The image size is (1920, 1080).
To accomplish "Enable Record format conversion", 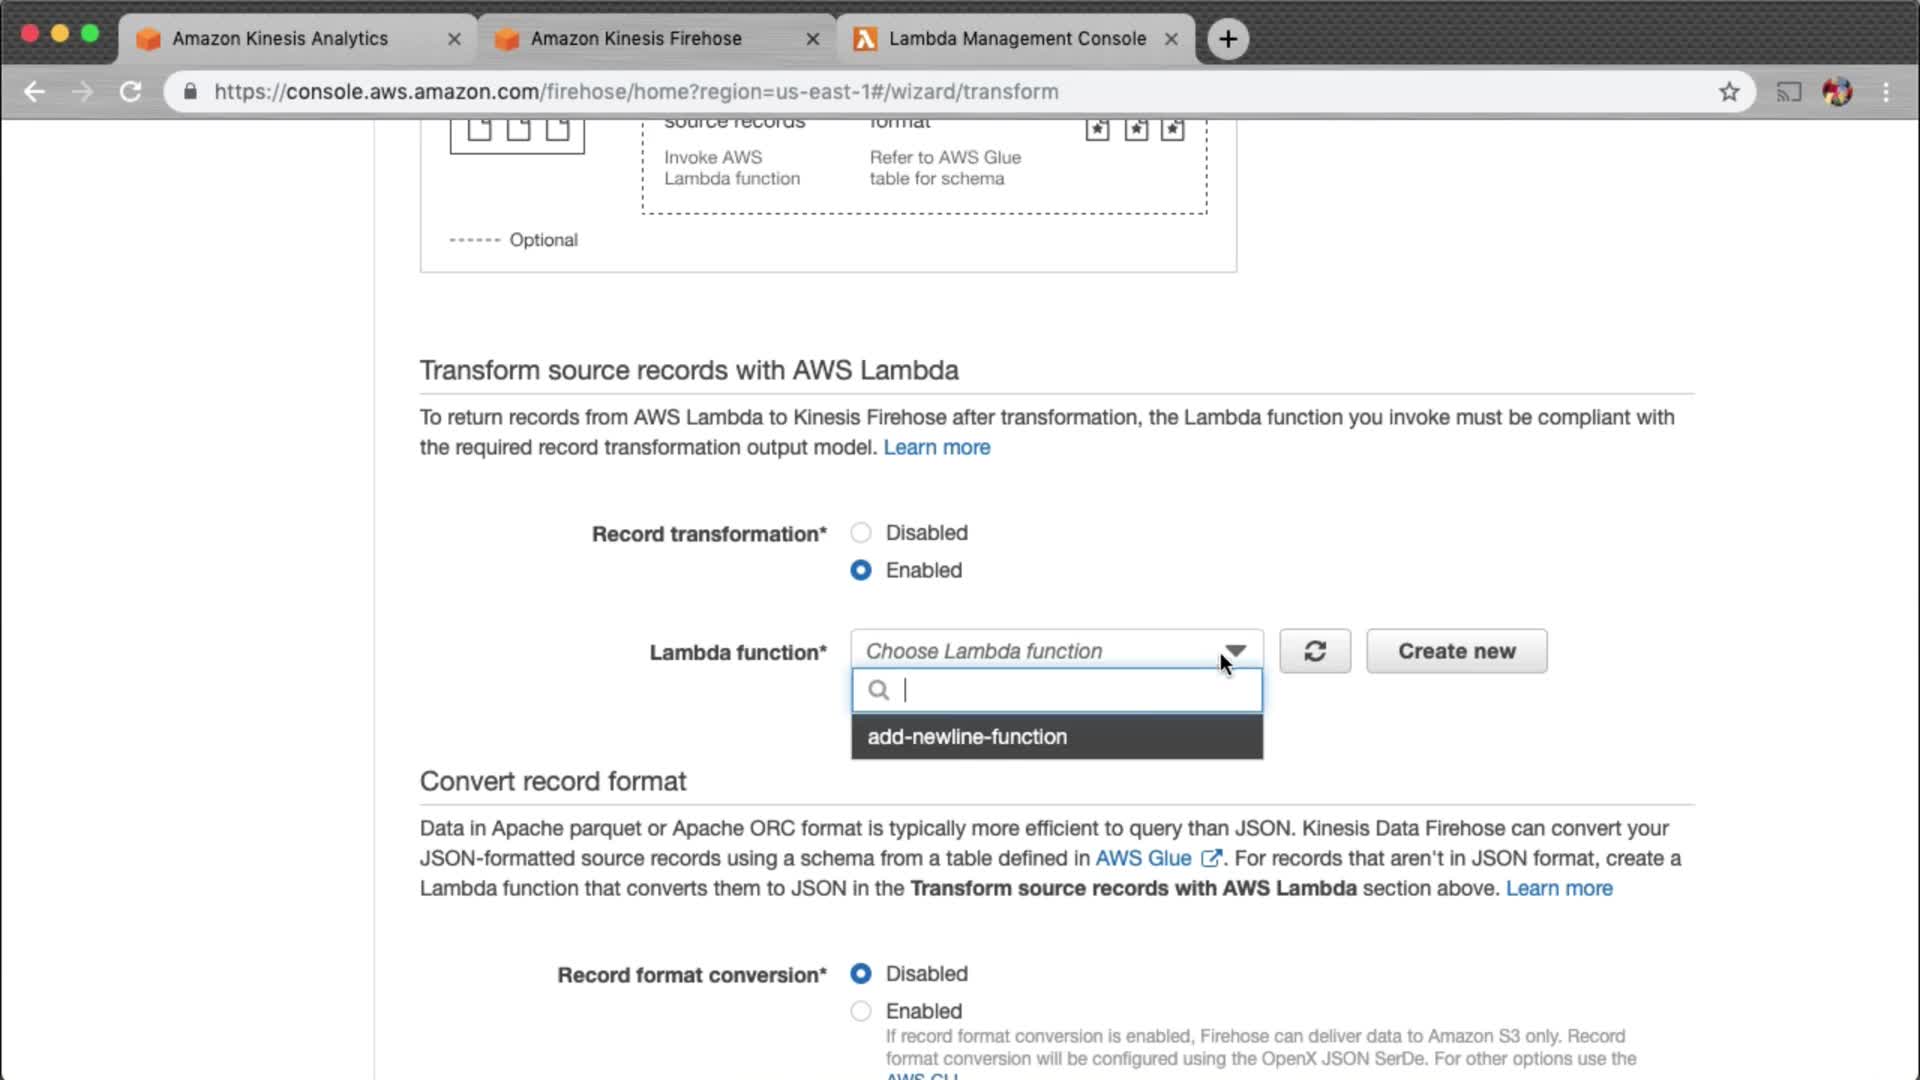I will (x=860, y=1011).
